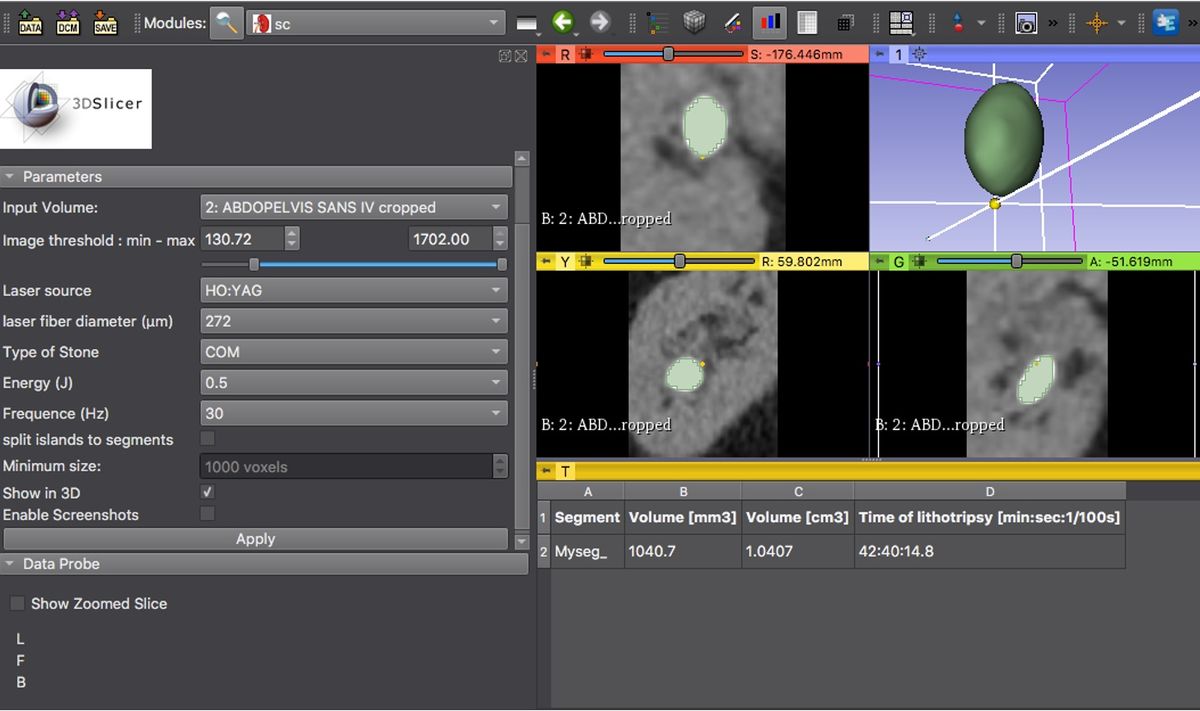Select the crosshair navigation icon
The height and width of the screenshot is (711, 1200).
[x=1096, y=21]
